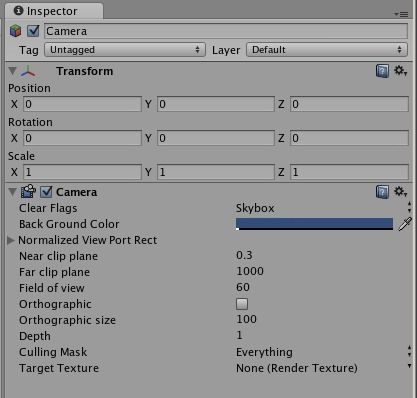This screenshot has height=398, width=417.
Task: Disable the Camera component checkbox
Action: (x=46, y=192)
